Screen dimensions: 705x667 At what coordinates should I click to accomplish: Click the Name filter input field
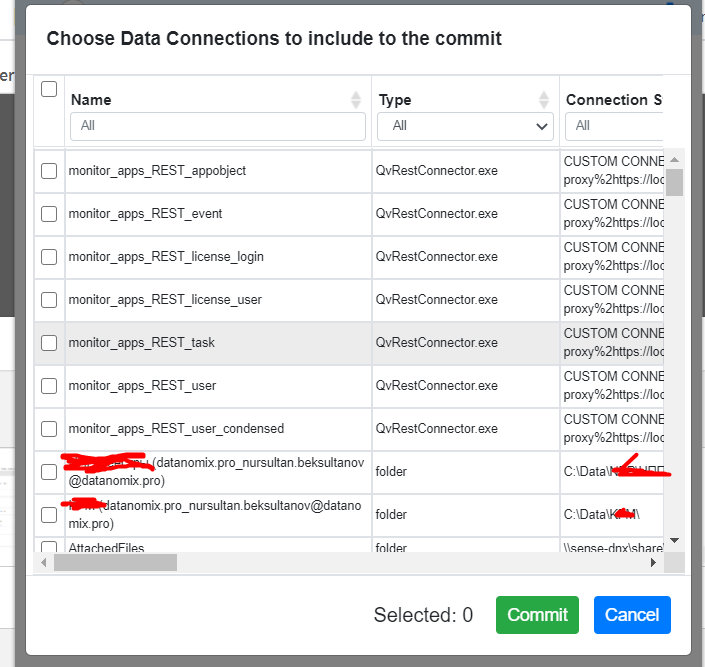(x=217, y=126)
